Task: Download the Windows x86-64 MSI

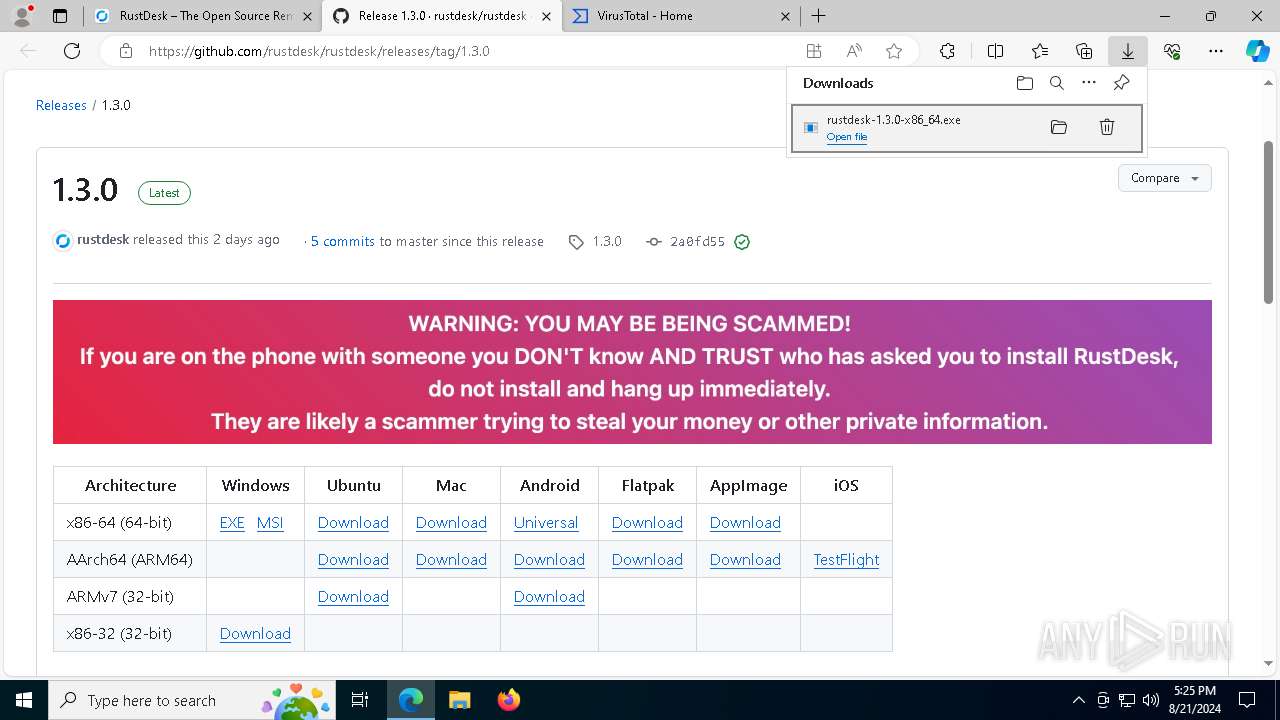Action: (270, 523)
